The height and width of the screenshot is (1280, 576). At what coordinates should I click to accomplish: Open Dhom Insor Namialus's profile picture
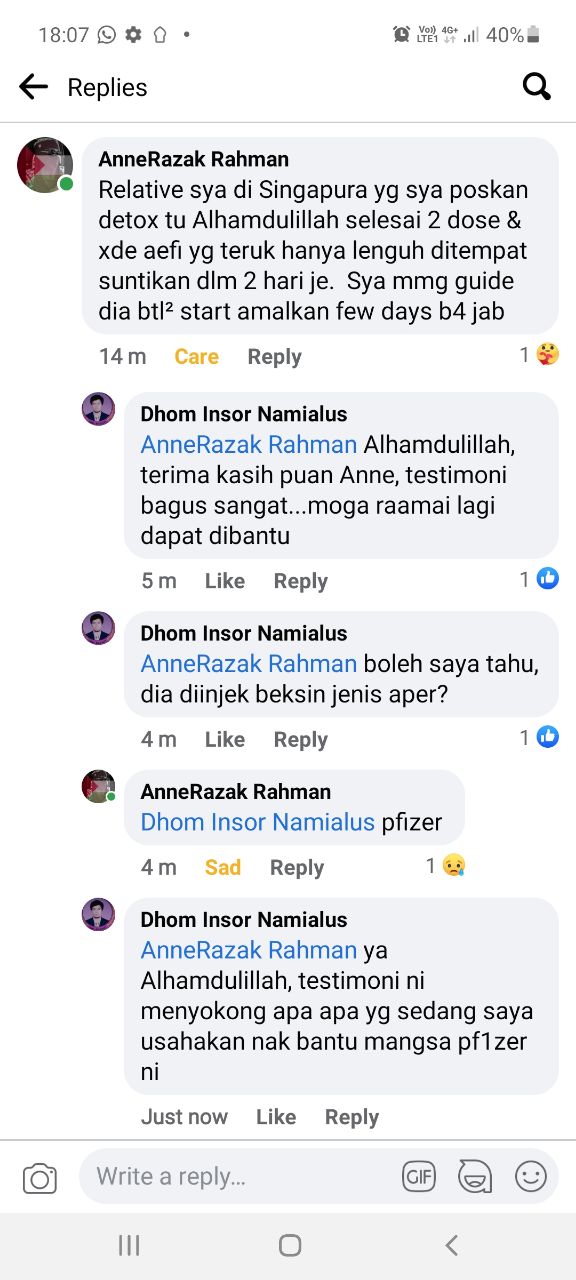98,410
